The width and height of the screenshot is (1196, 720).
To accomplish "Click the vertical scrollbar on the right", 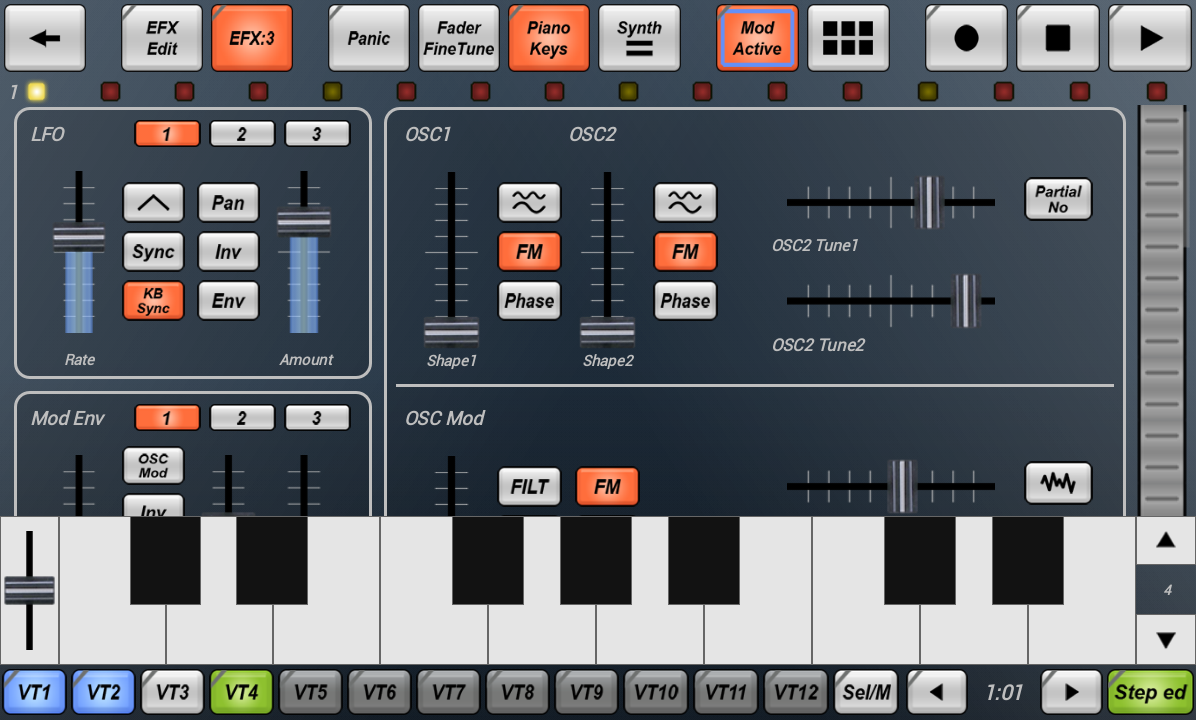I will [1160, 300].
